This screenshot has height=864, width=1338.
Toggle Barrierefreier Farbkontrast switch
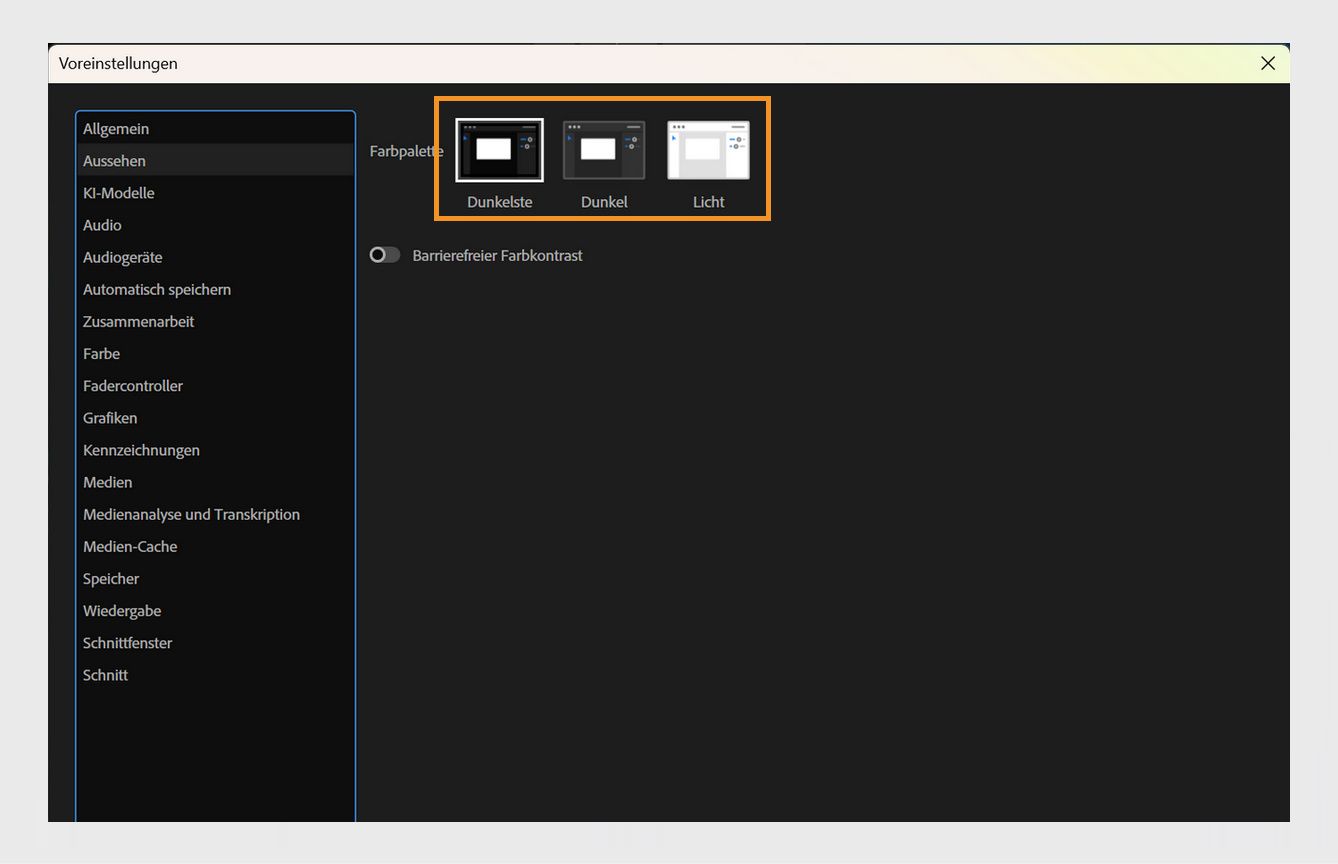coord(385,255)
